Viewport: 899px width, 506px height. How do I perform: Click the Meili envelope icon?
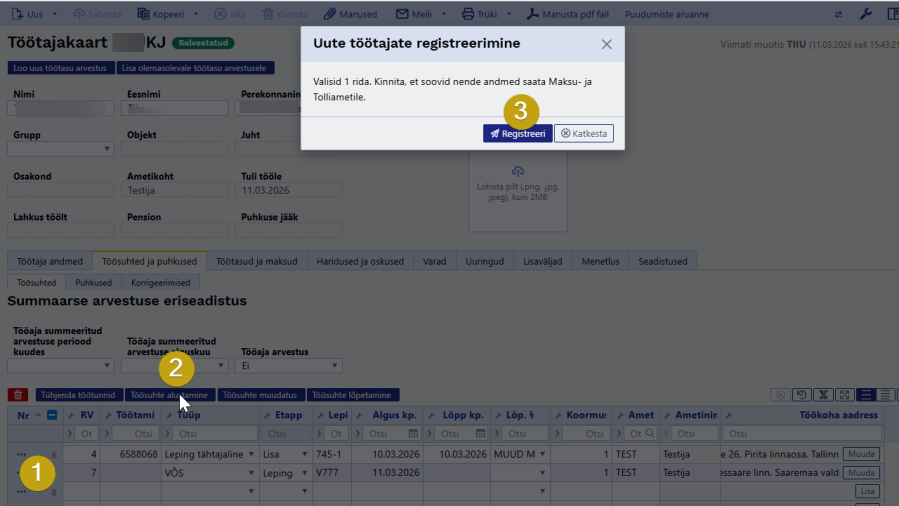401,14
